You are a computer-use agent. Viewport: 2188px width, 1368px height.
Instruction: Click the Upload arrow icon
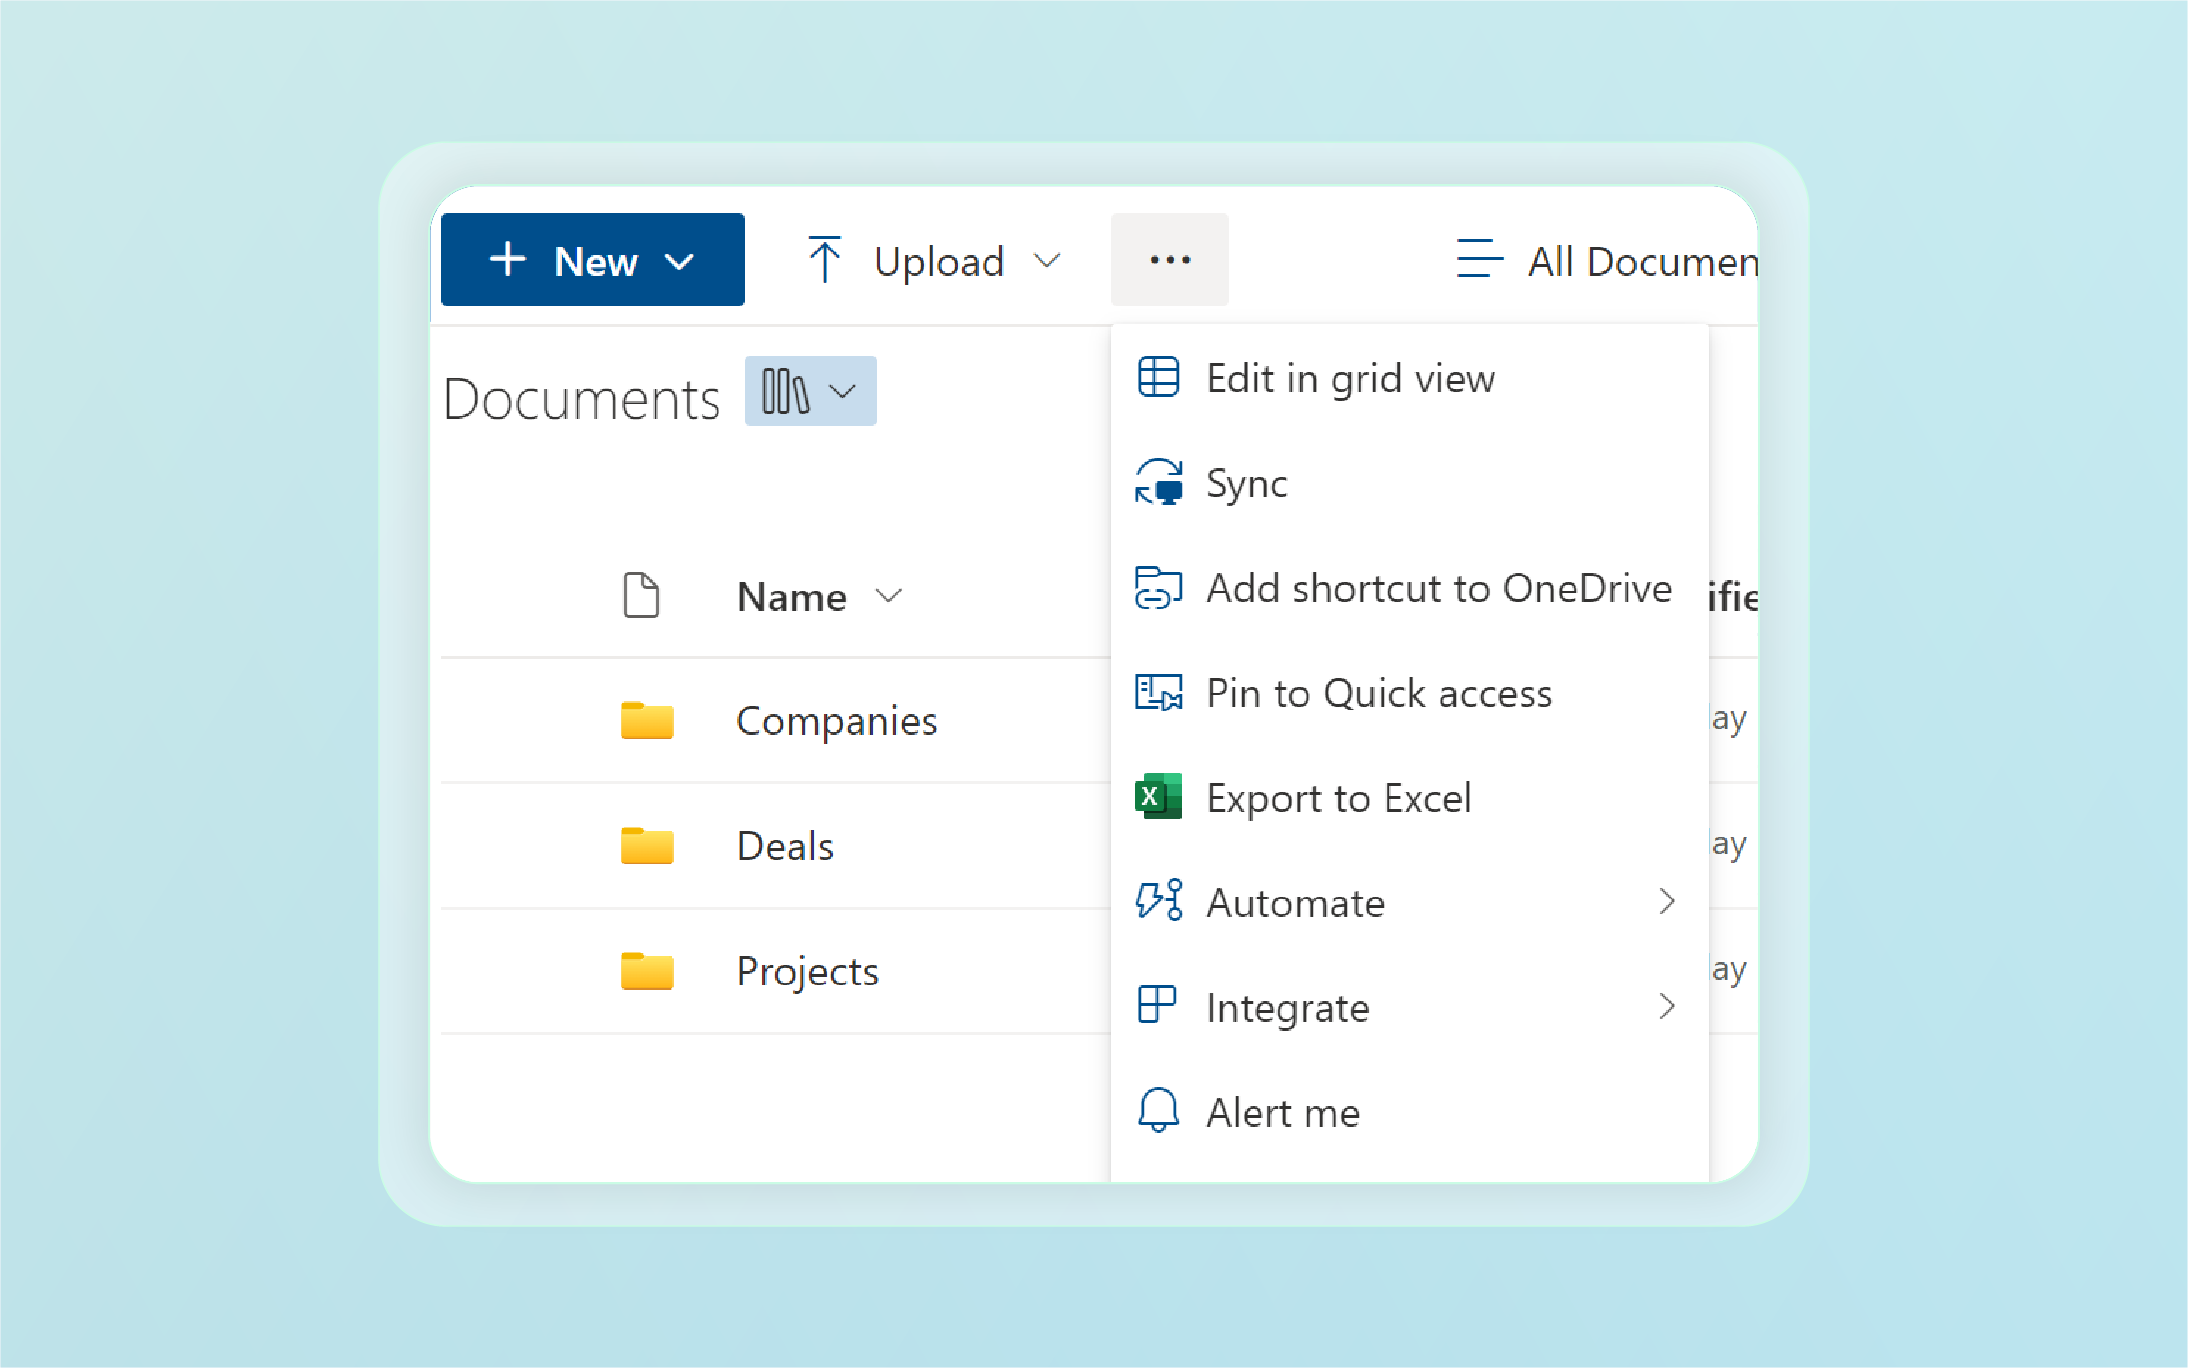pyautogui.click(x=824, y=260)
